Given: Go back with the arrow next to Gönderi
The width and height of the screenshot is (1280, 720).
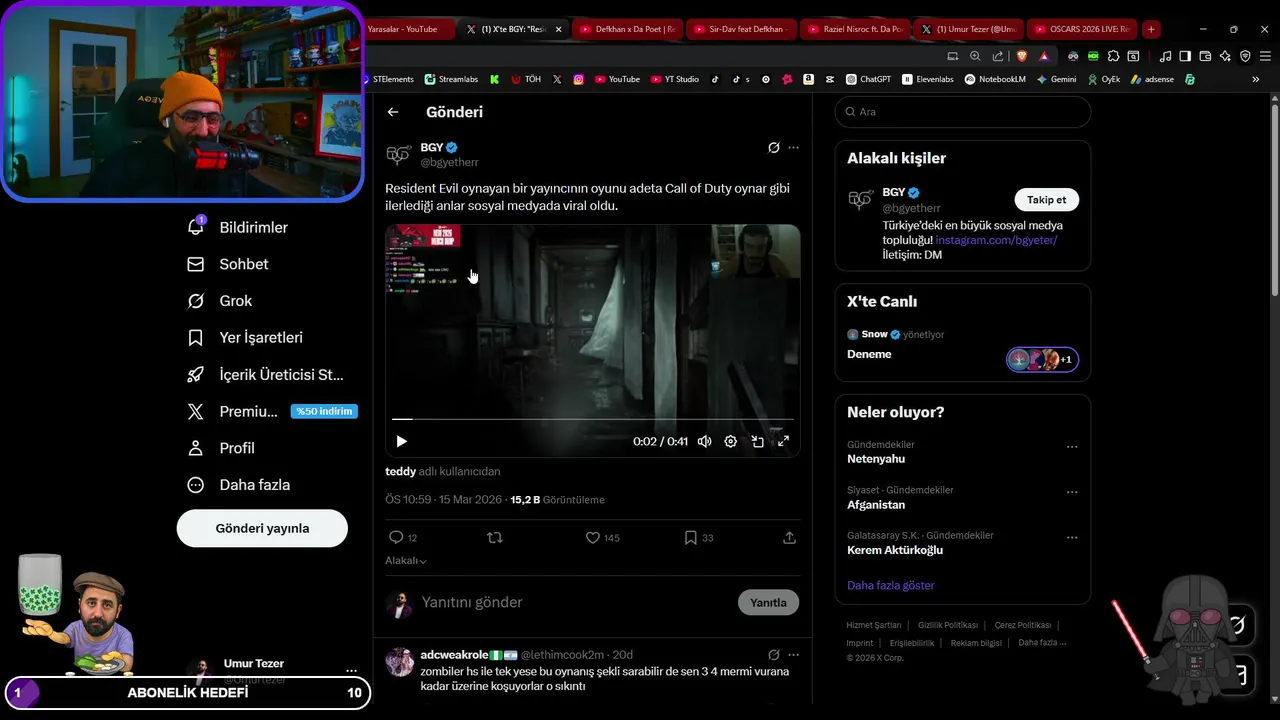Looking at the screenshot, I should 393,112.
